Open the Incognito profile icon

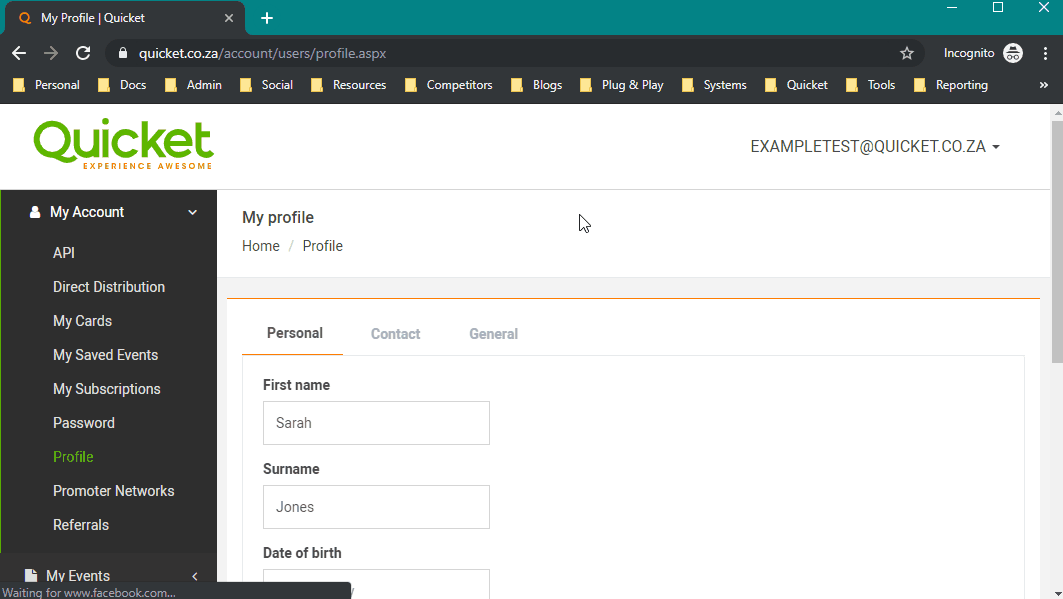[x=1013, y=53]
